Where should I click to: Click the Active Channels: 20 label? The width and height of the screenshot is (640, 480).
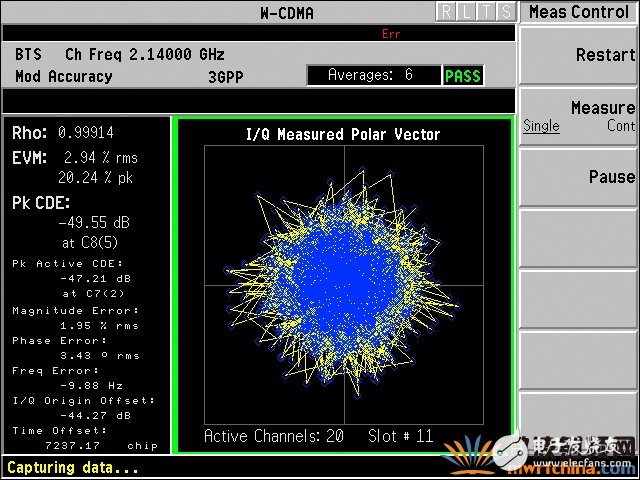tap(273, 436)
